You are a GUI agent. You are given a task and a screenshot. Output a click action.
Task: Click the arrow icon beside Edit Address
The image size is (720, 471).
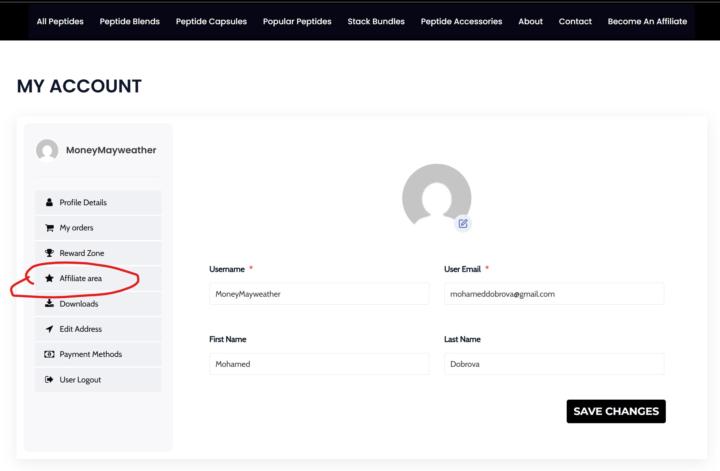49,329
